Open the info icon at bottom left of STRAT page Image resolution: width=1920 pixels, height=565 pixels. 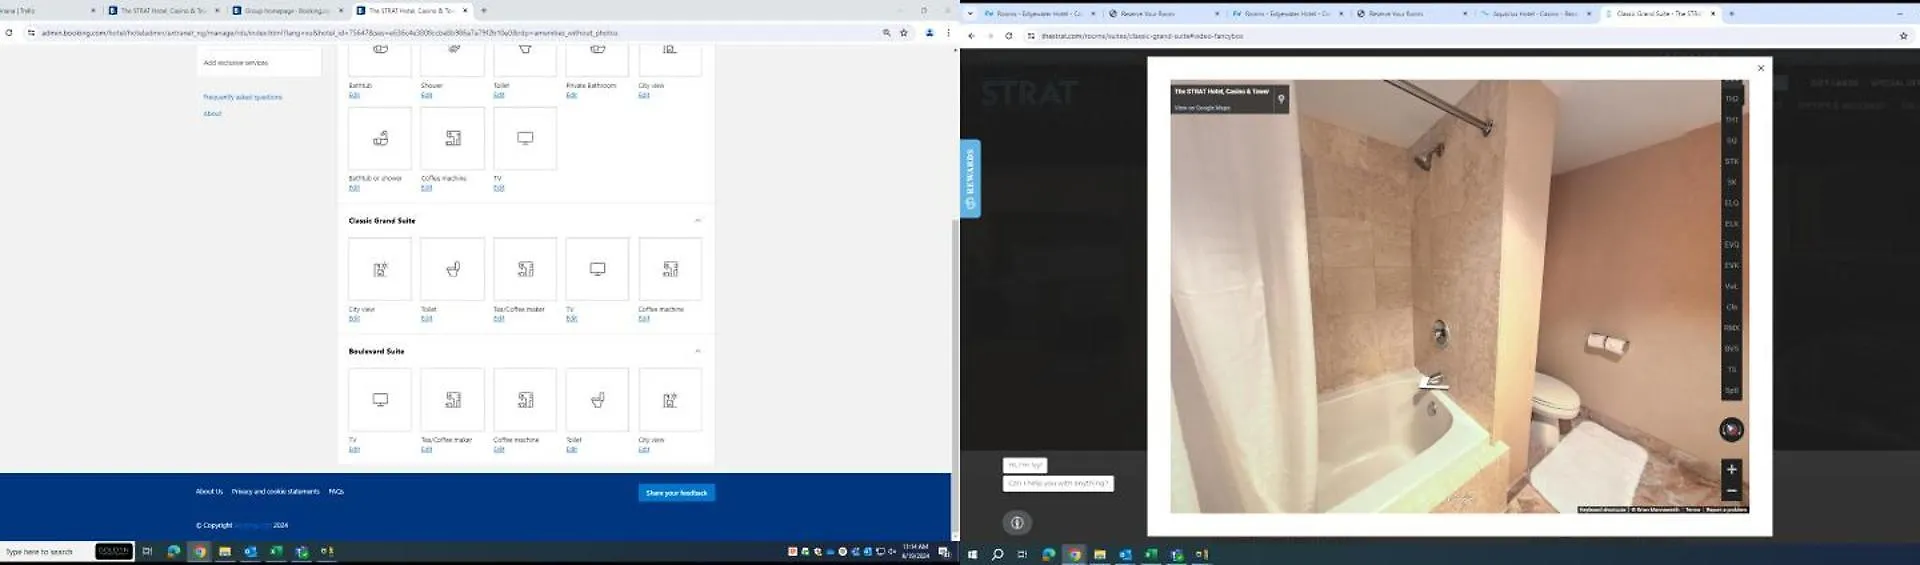(x=1017, y=523)
